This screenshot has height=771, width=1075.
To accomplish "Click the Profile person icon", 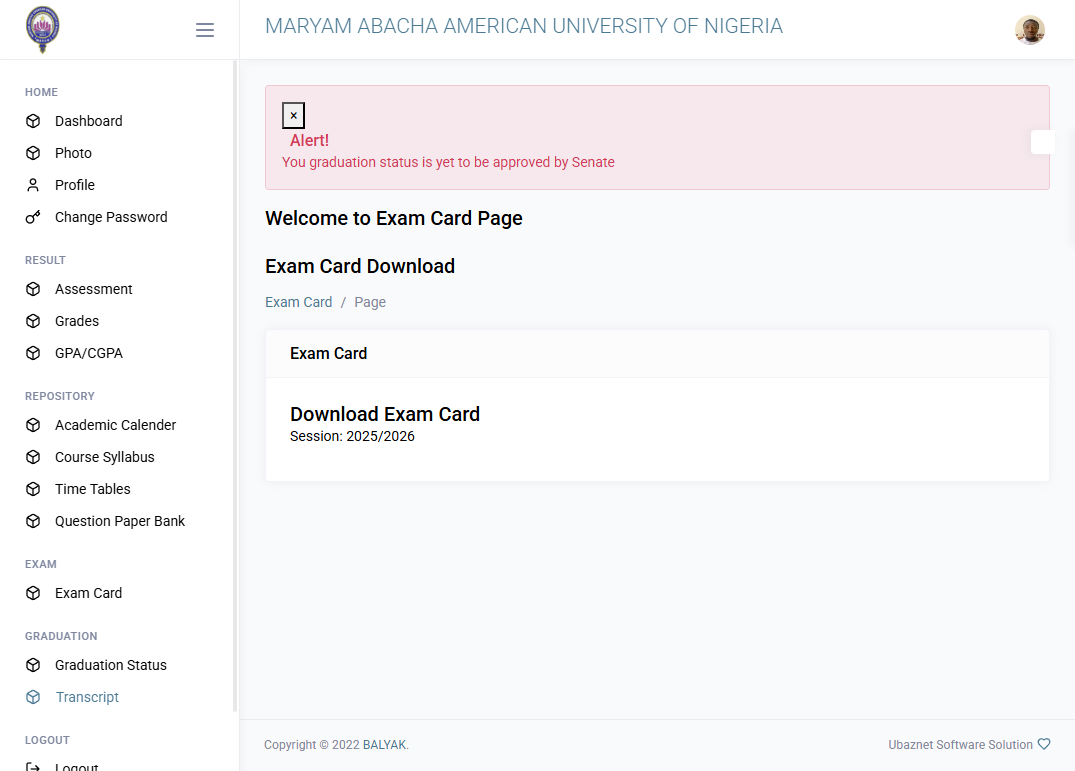I will [33, 185].
